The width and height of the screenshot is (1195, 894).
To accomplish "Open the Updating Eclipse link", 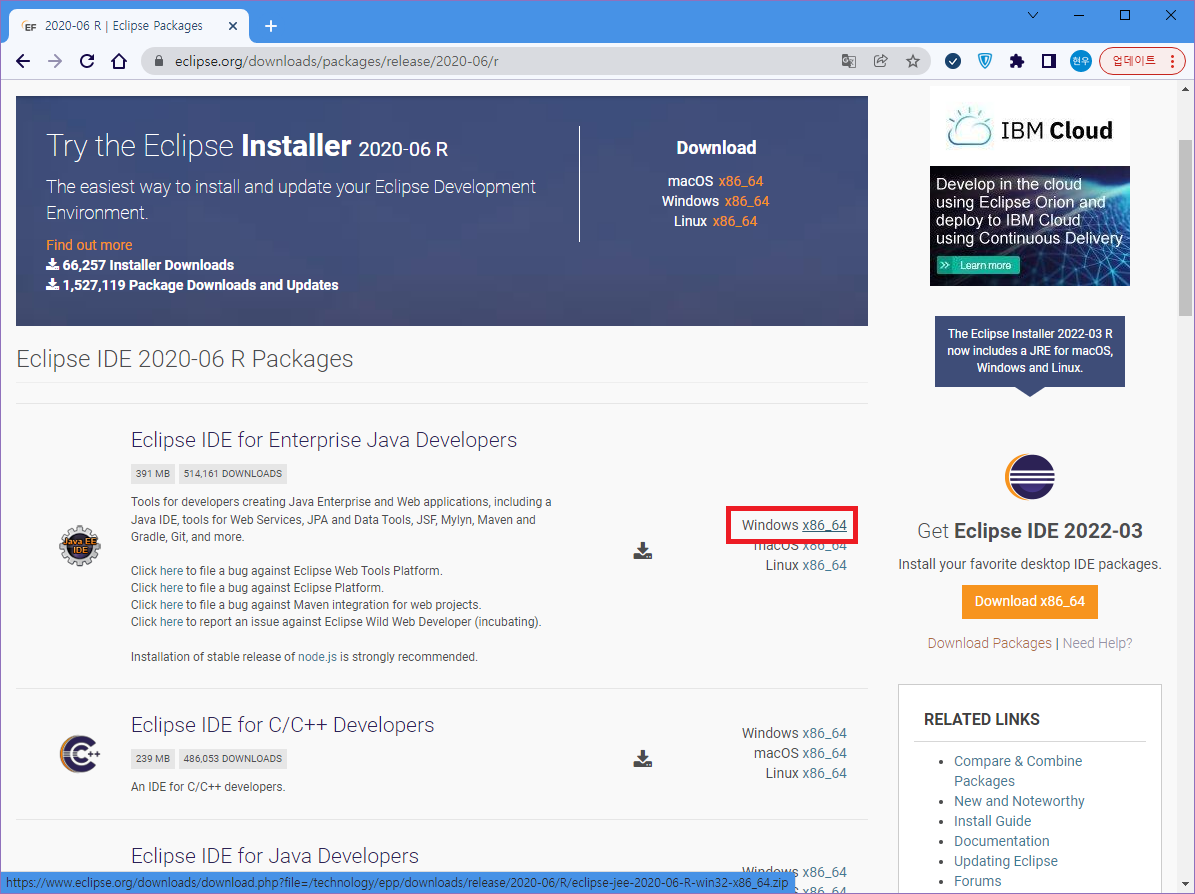I will click(x=1006, y=860).
